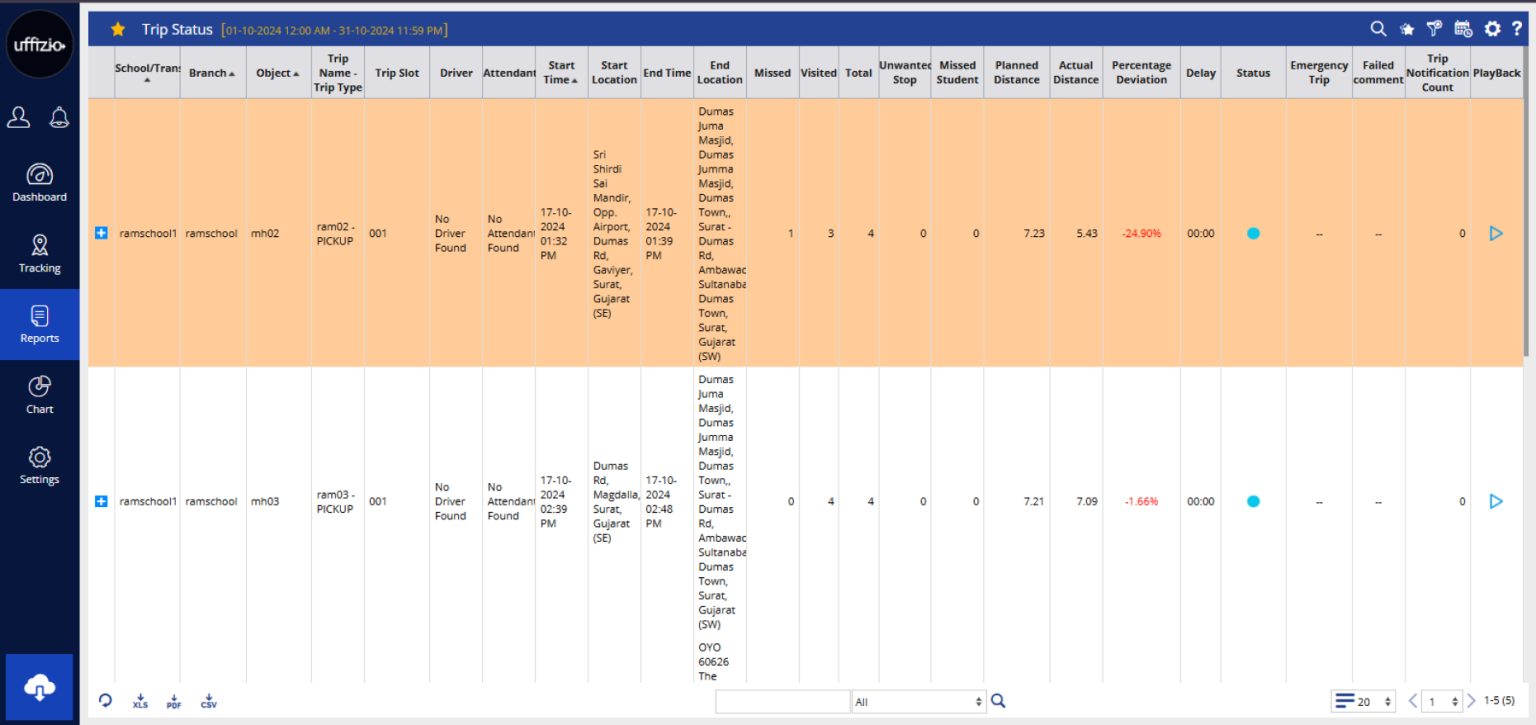Image resolution: width=1536 pixels, height=725 pixels.
Task: Go to Tracking in the sidebar
Action: [39, 253]
